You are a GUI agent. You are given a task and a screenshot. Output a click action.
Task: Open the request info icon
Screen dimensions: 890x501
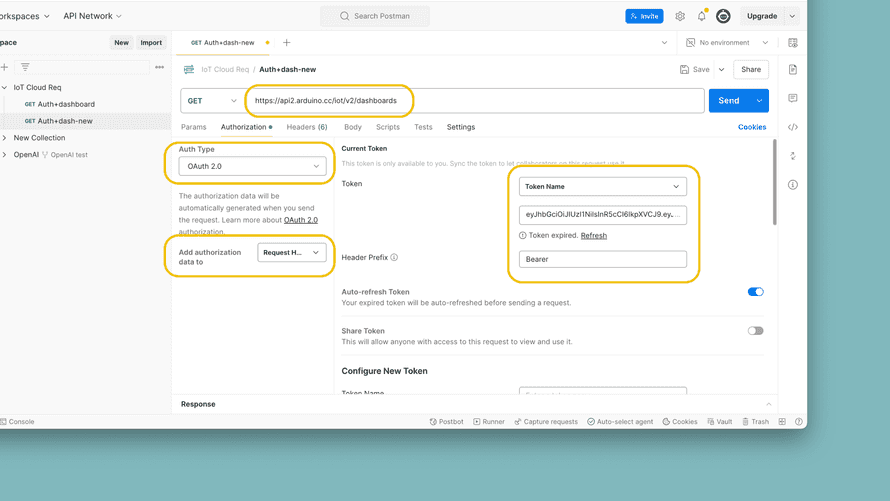[x=793, y=185]
